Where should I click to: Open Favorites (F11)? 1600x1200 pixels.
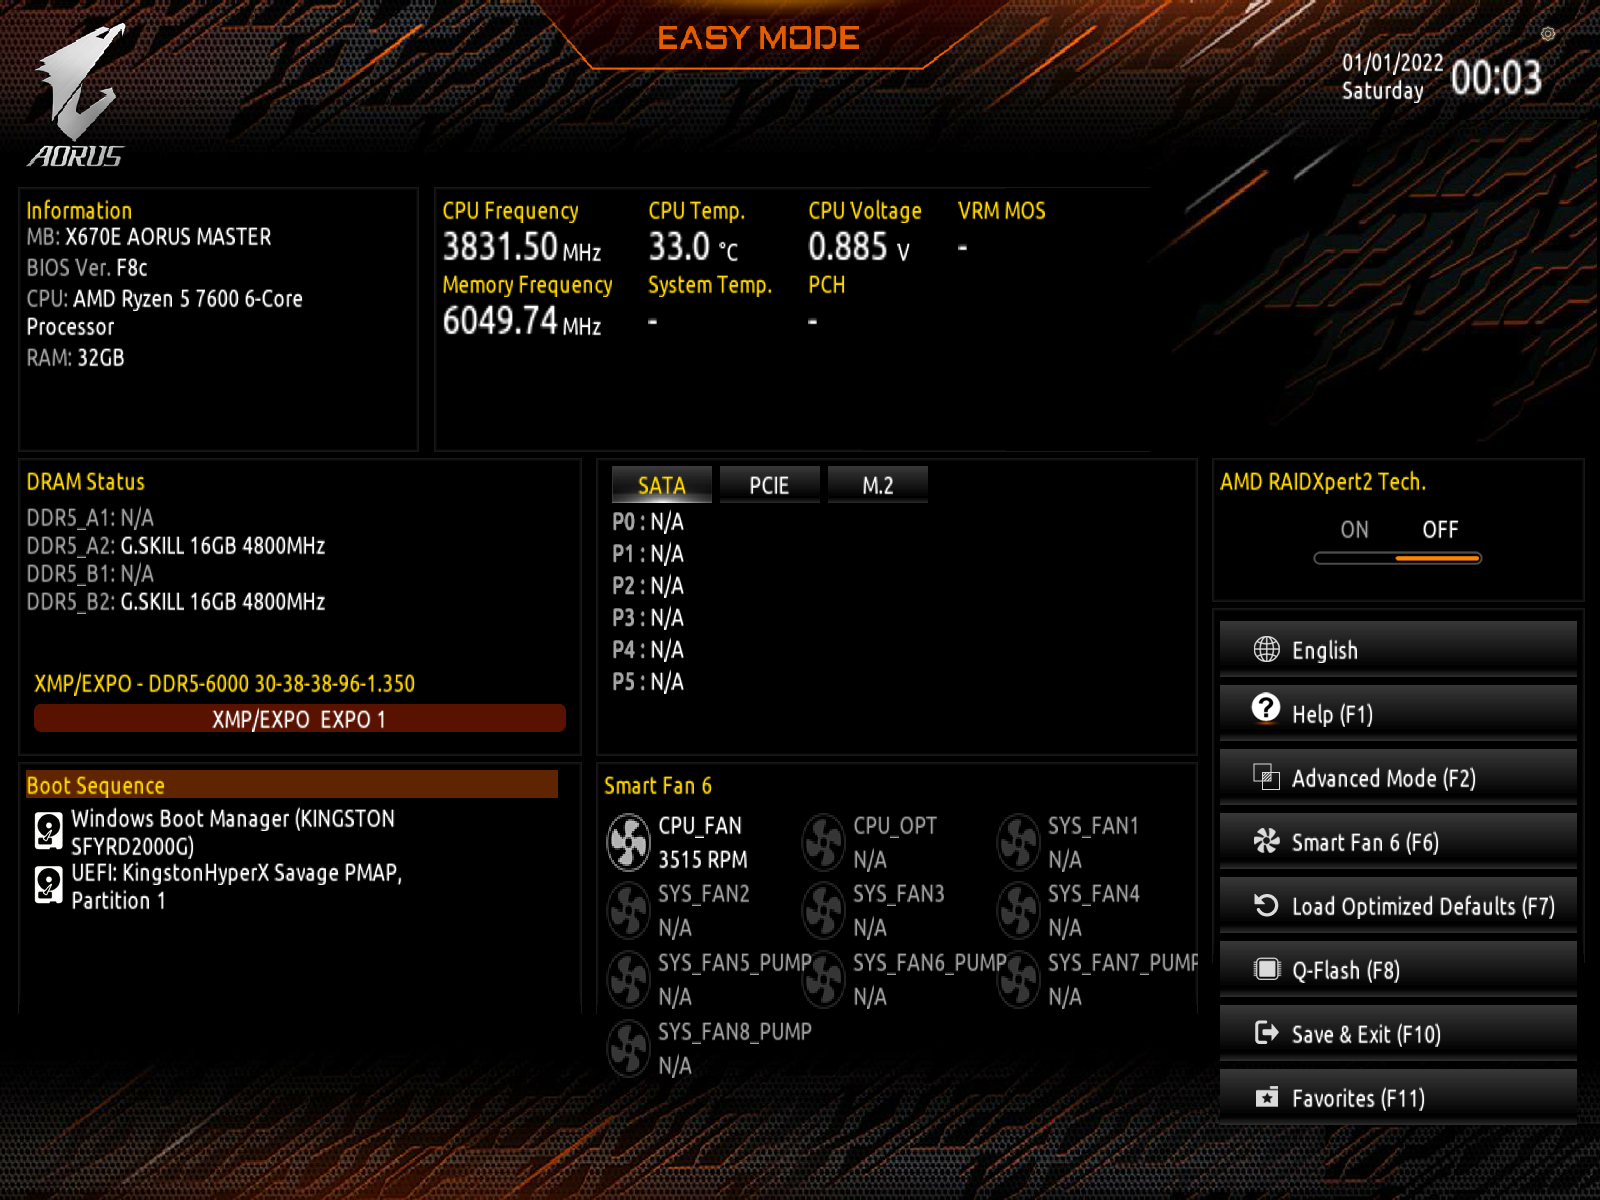tap(1398, 1098)
